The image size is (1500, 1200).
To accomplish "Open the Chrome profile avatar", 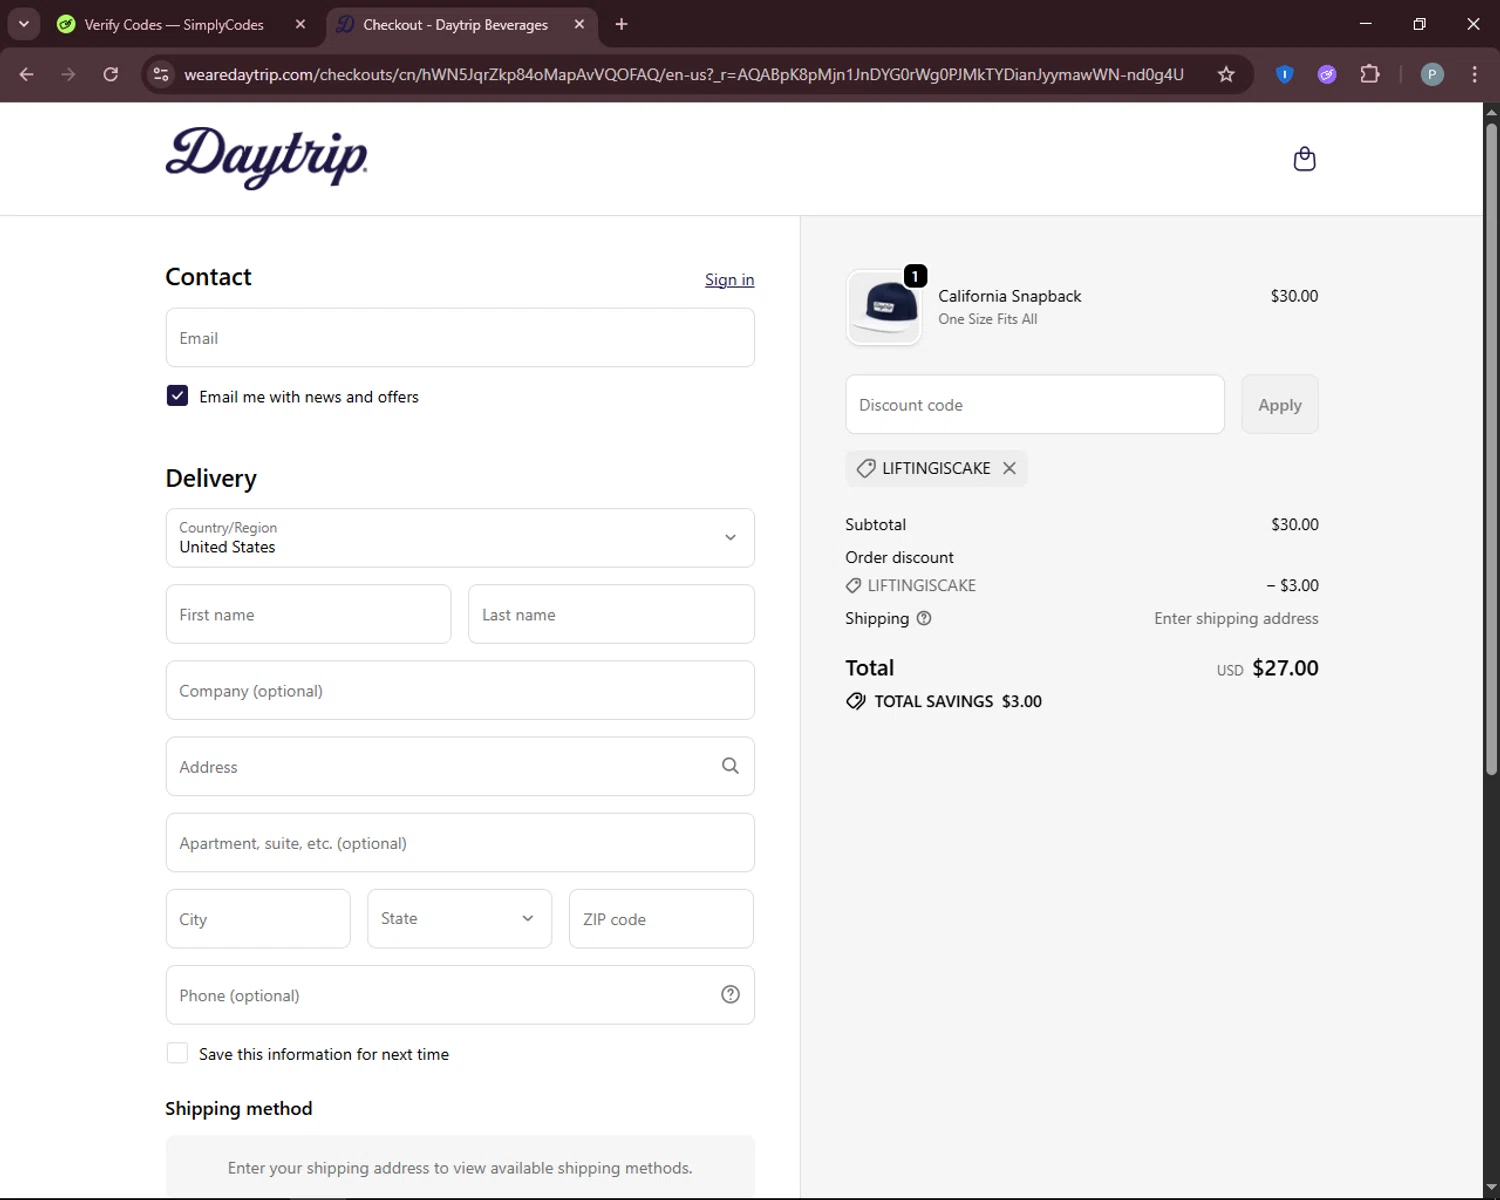I will point(1432,74).
